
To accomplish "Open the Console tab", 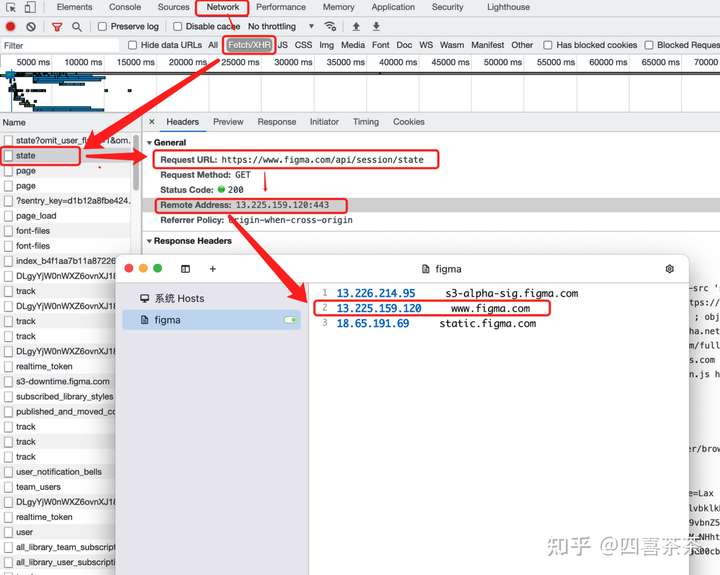I will (x=125, y=7).
